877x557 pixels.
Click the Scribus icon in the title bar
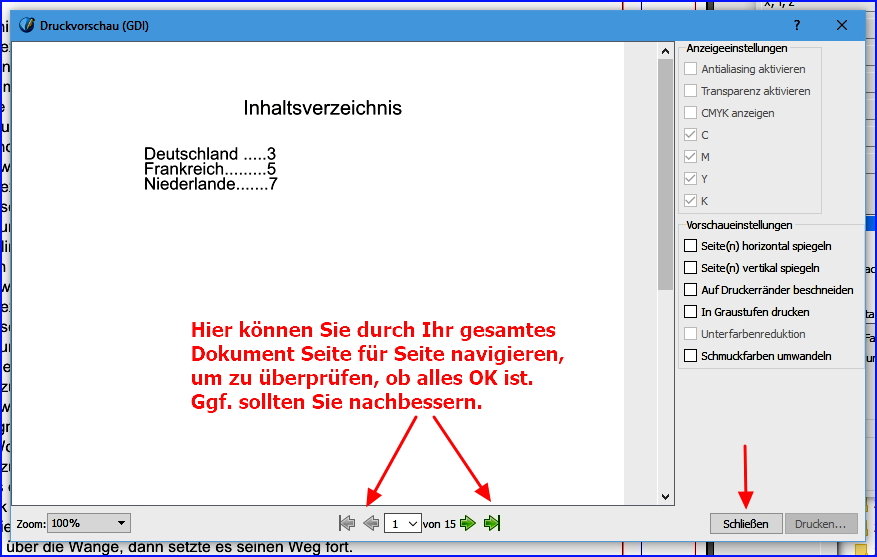26,26
